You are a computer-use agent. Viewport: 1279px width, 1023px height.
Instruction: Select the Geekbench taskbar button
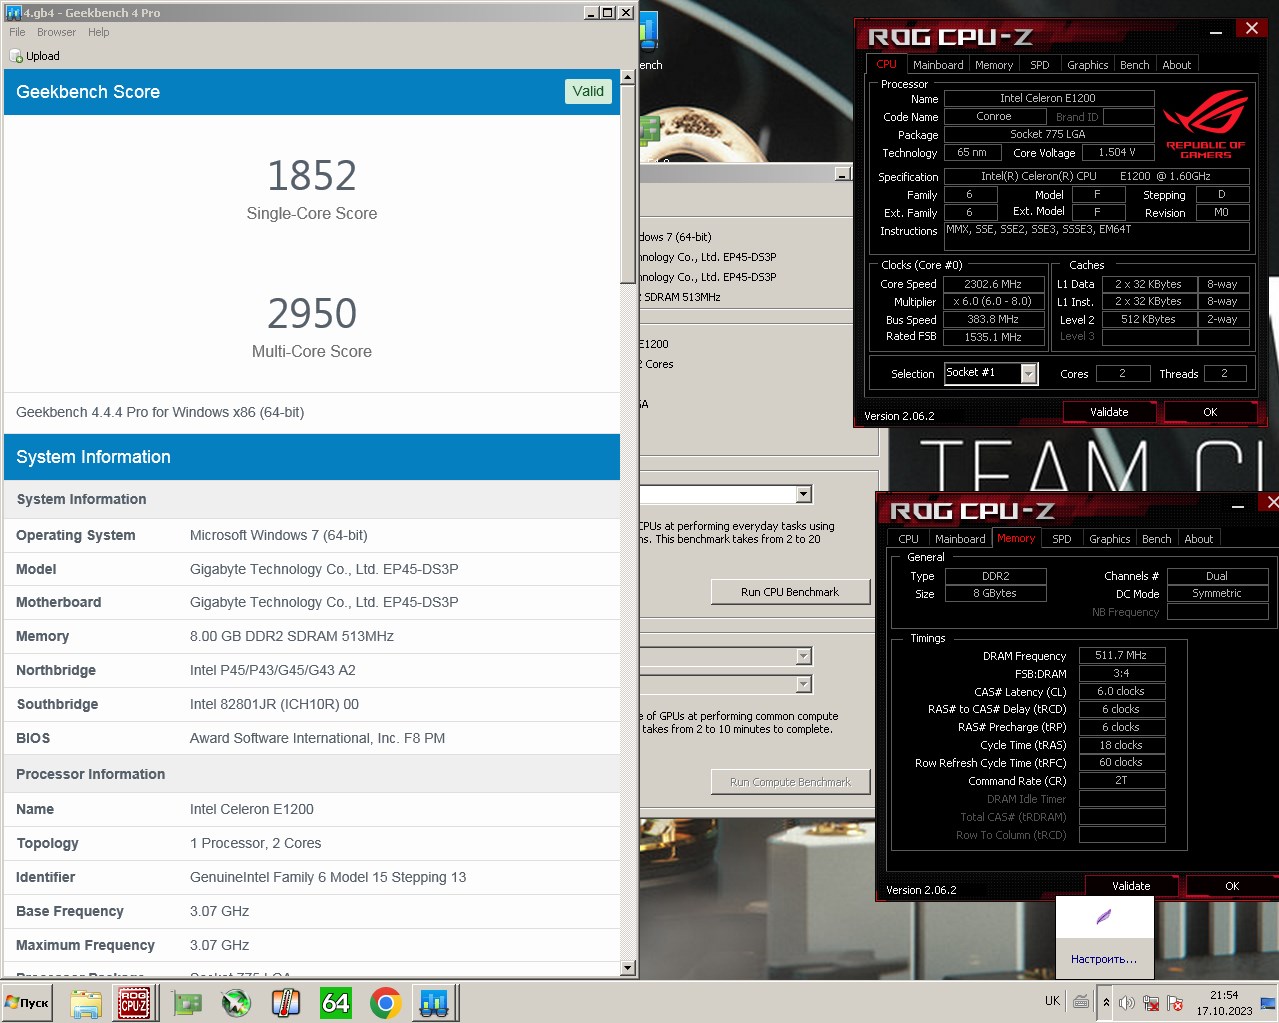click(x=434, y=1003)
